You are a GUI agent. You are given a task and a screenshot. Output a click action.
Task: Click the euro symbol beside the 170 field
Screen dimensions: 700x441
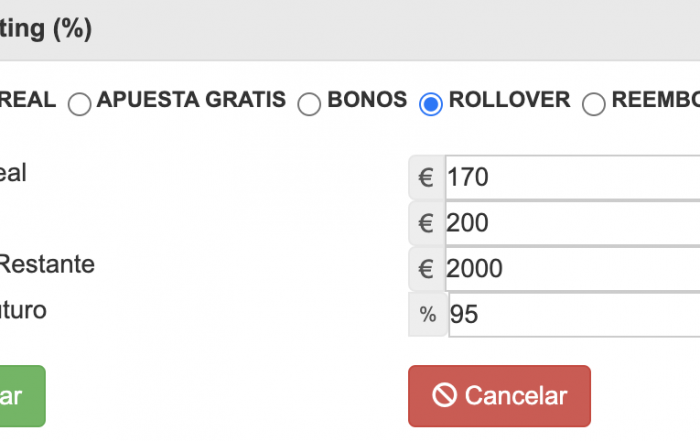tap(426, 177)
